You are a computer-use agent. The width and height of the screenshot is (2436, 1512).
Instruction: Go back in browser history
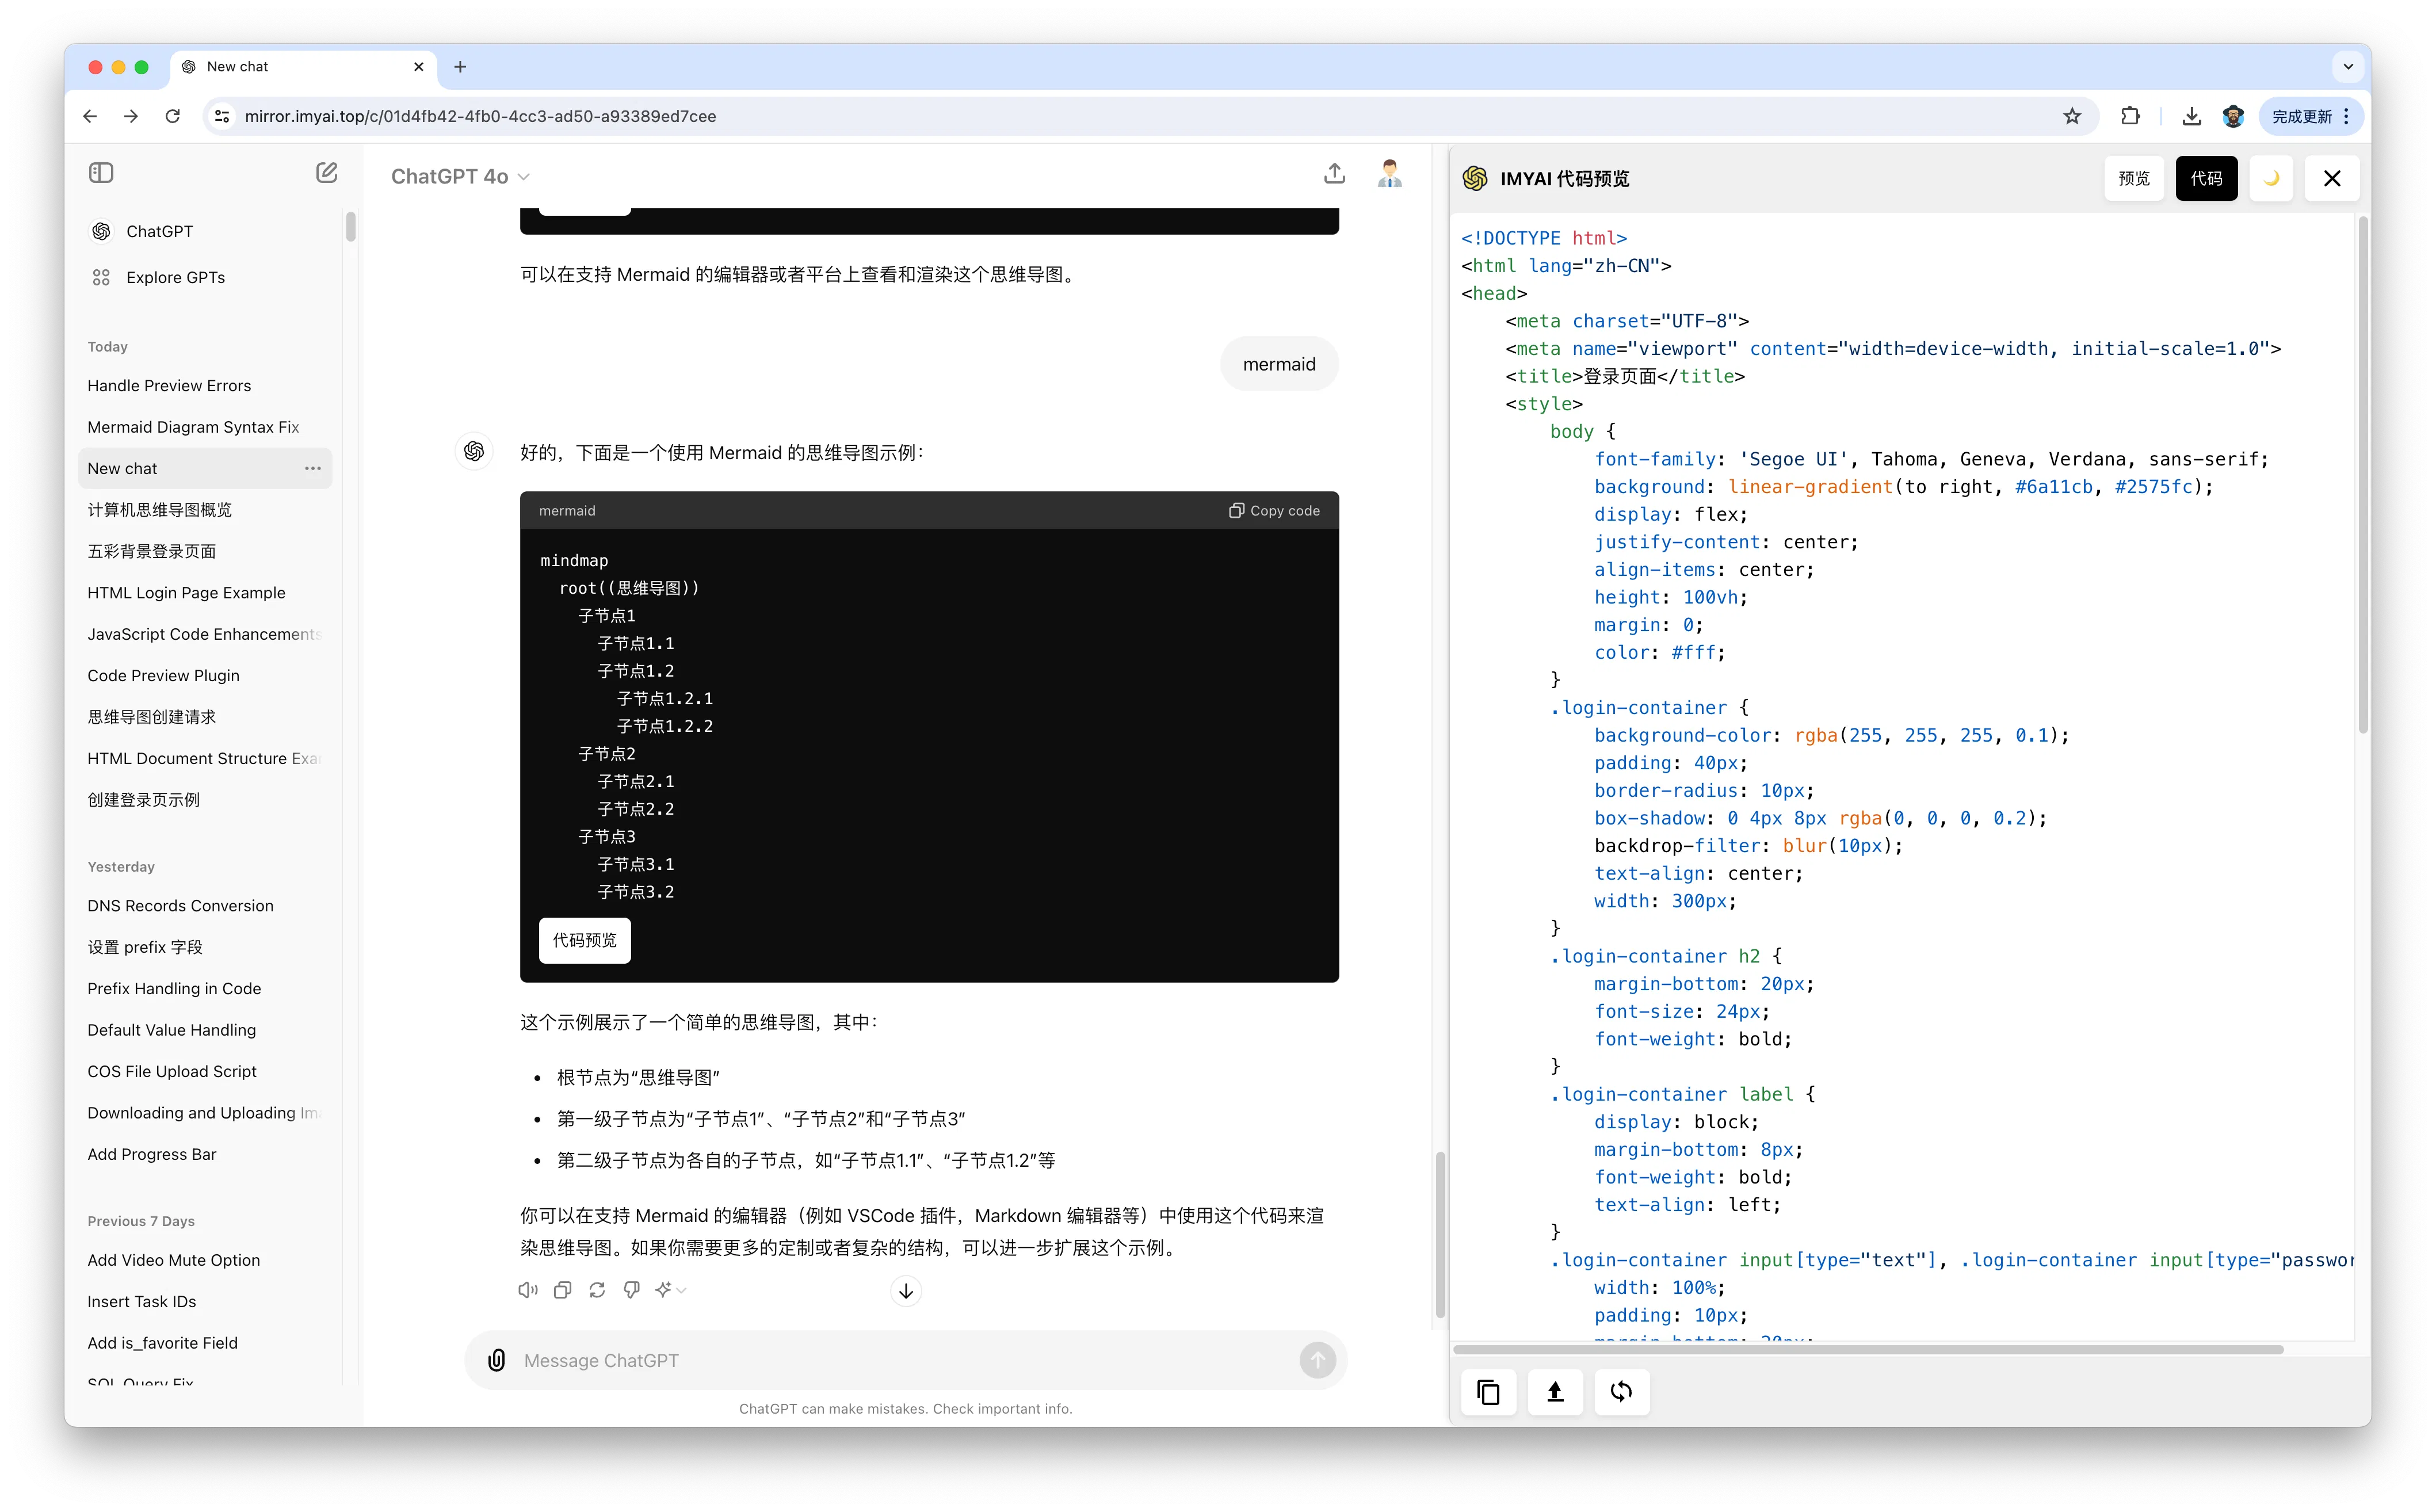[x=90, y=116]
